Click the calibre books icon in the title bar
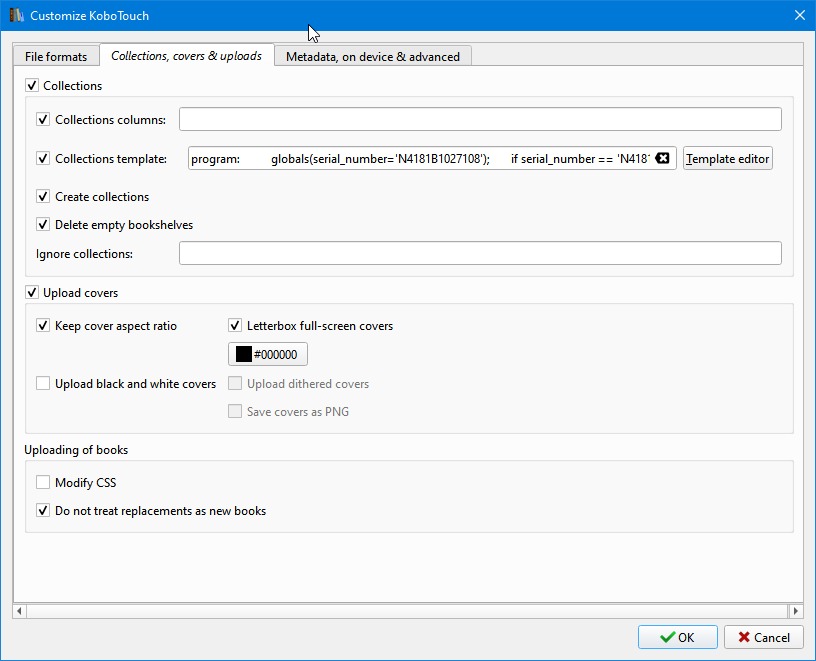 pyautogui.click(x=17, y=15)
